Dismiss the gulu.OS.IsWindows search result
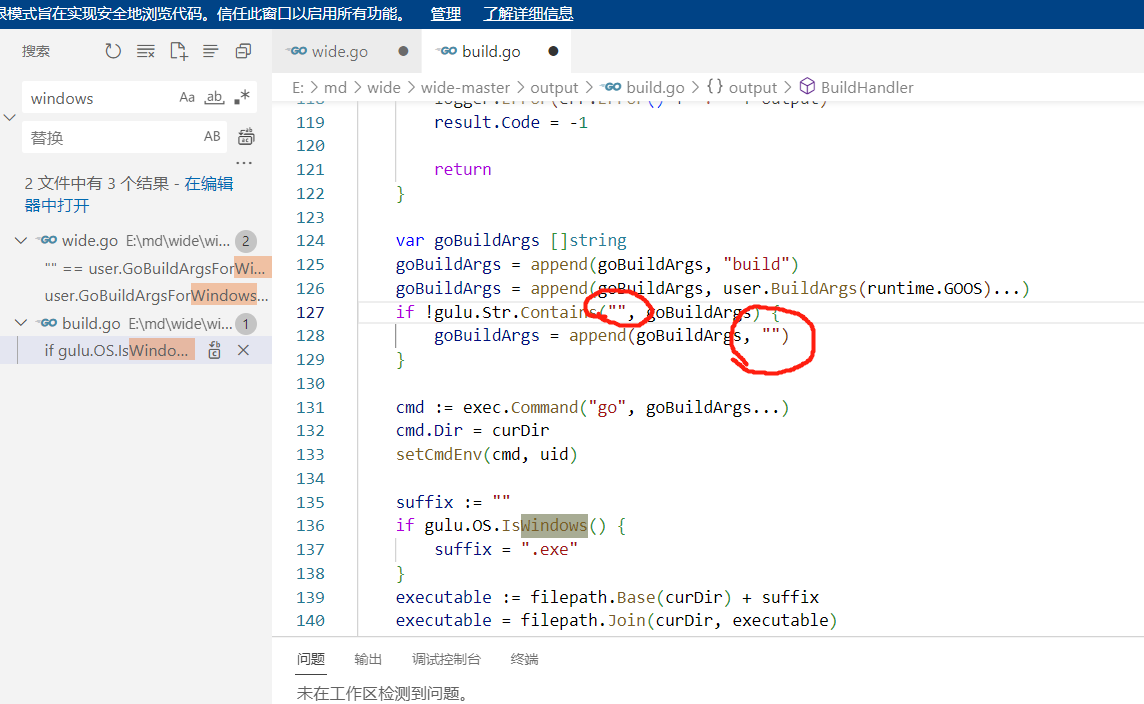The height and width of the screenshot is (704, 1144). [x=243, y=350]
